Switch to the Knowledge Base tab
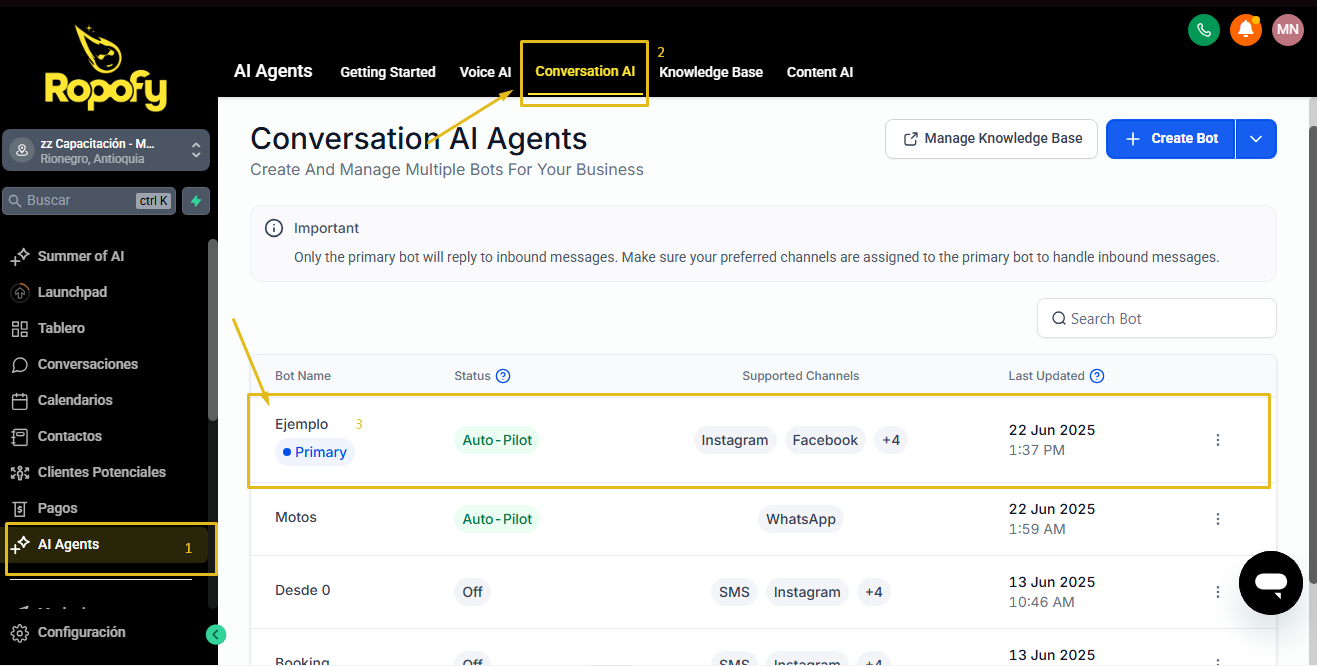 coord(711,72)
